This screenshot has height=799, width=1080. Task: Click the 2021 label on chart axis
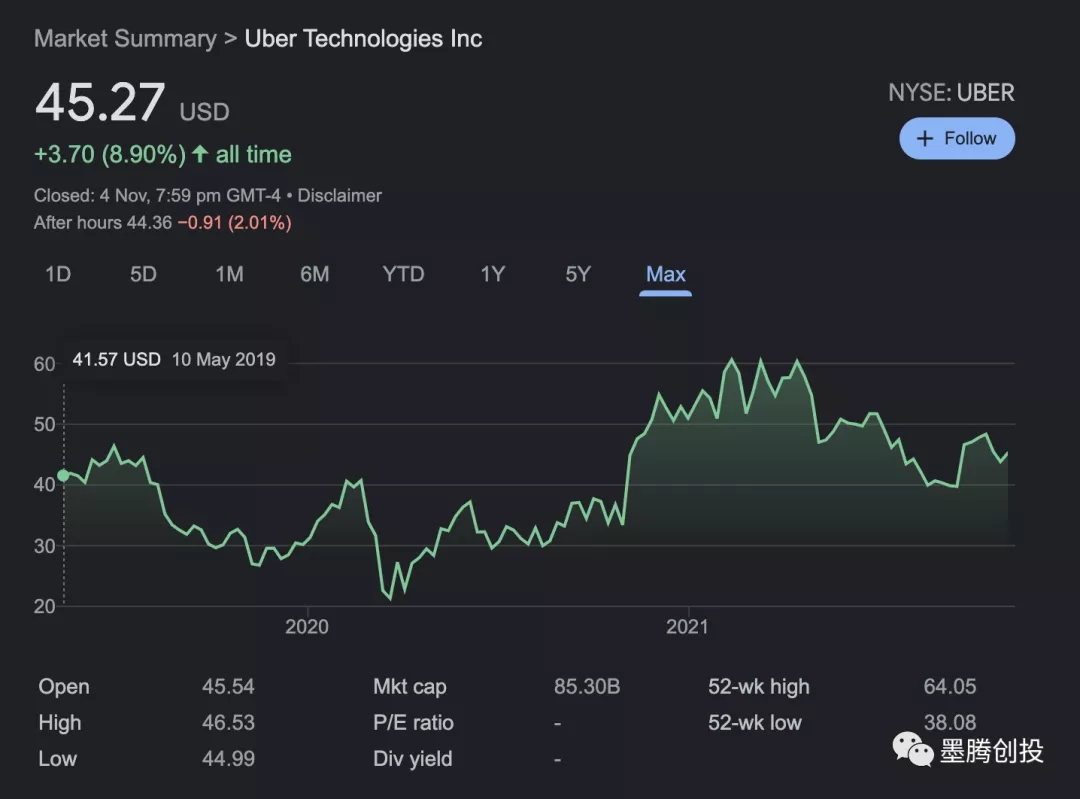coord(687,627)
